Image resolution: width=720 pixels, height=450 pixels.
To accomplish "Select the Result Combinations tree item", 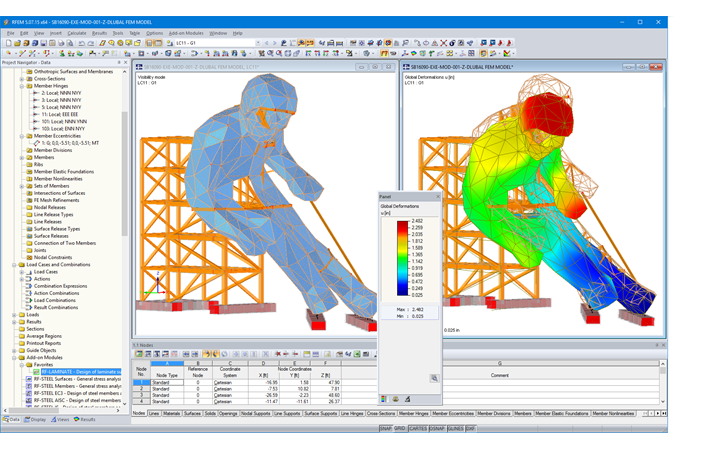I will coord(56,308).
